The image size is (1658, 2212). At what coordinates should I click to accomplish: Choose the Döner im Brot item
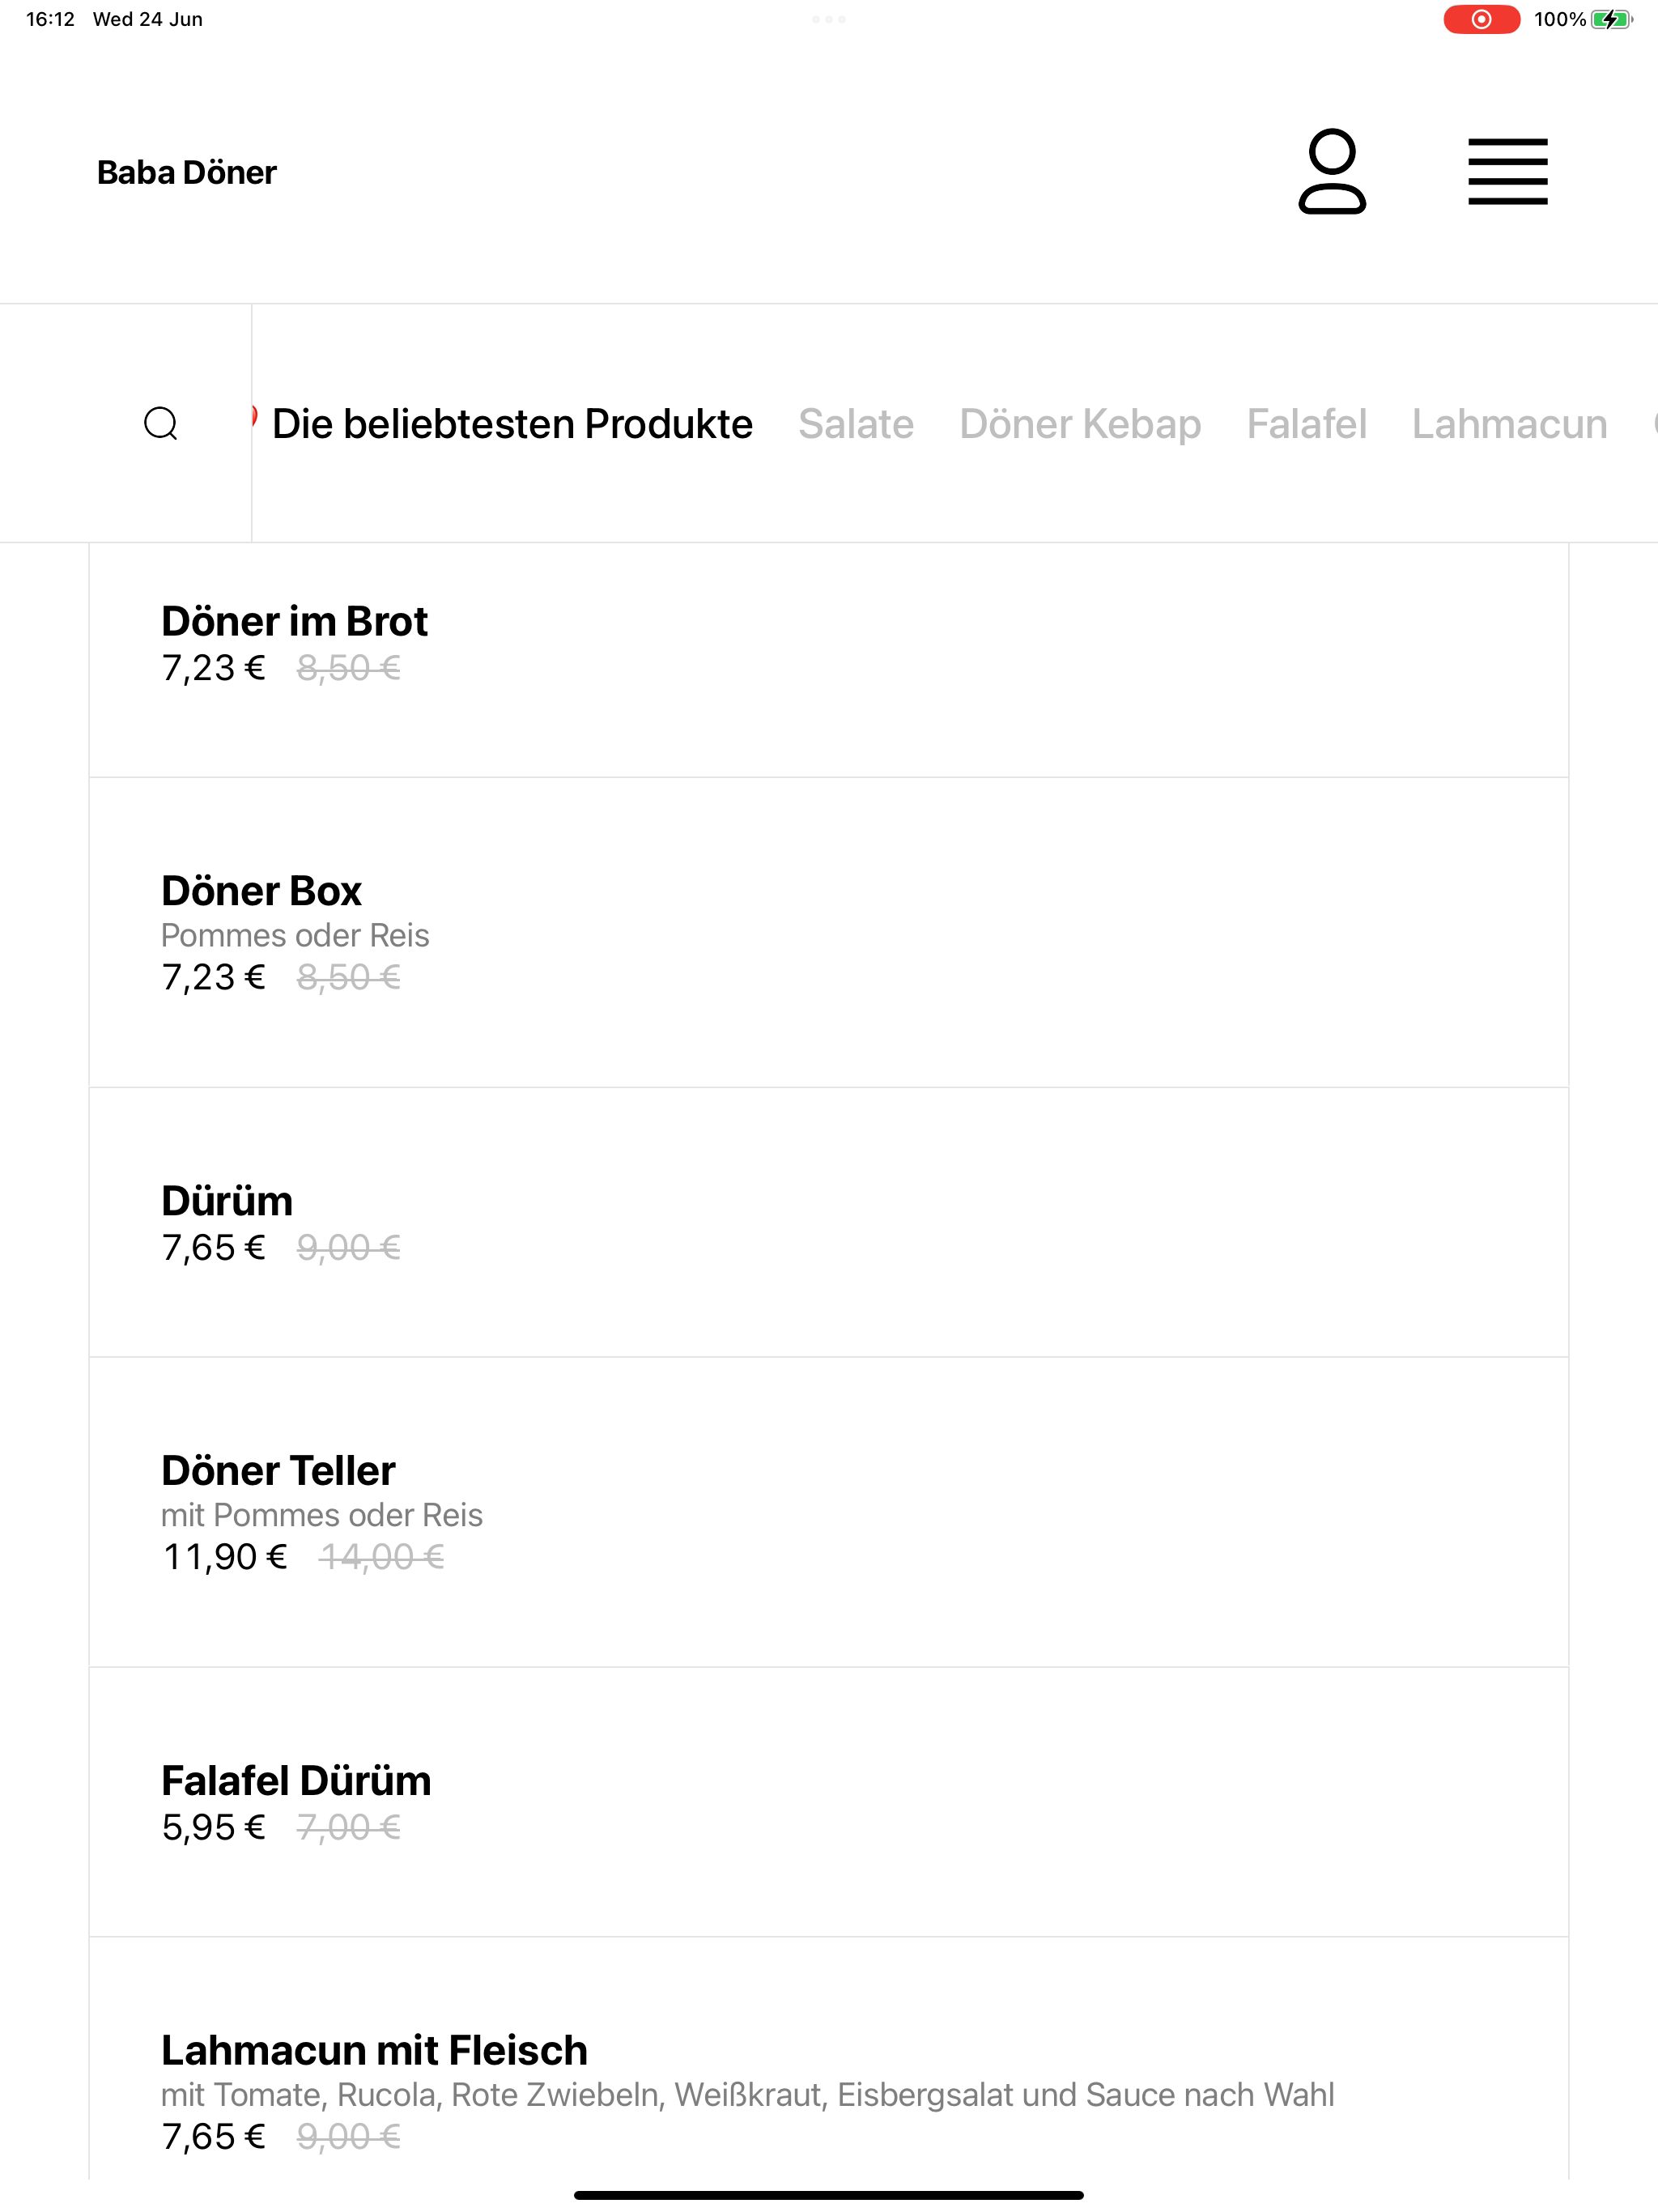click(x=829, y=660)
